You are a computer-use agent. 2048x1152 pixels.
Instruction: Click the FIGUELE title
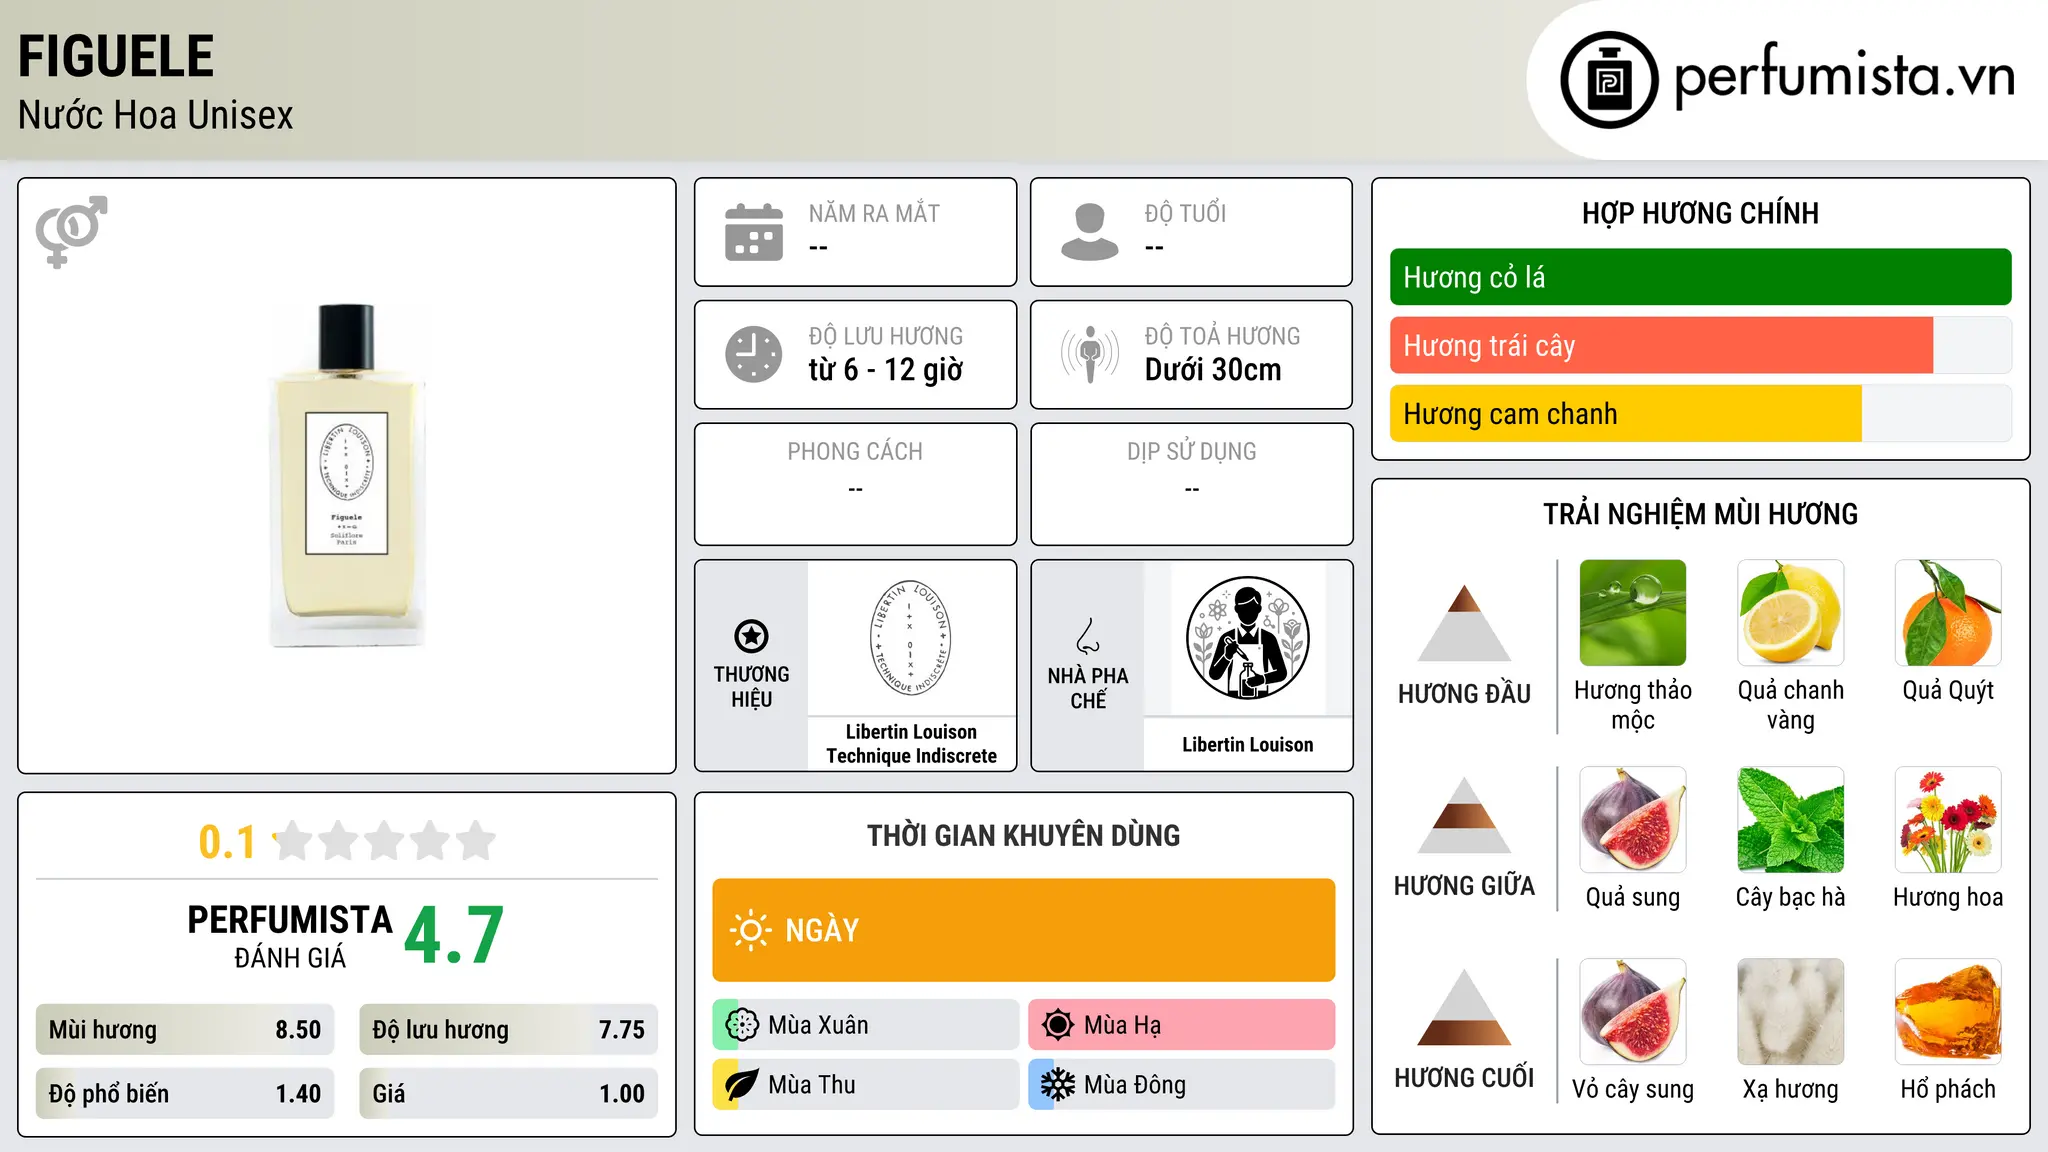tap(116, 56)
